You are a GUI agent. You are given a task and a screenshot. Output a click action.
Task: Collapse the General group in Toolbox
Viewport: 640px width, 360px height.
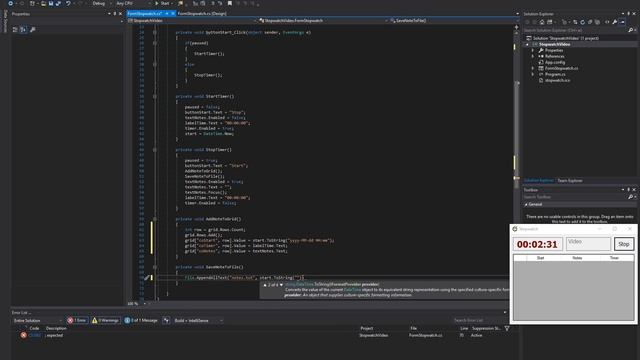coord(526,204)
